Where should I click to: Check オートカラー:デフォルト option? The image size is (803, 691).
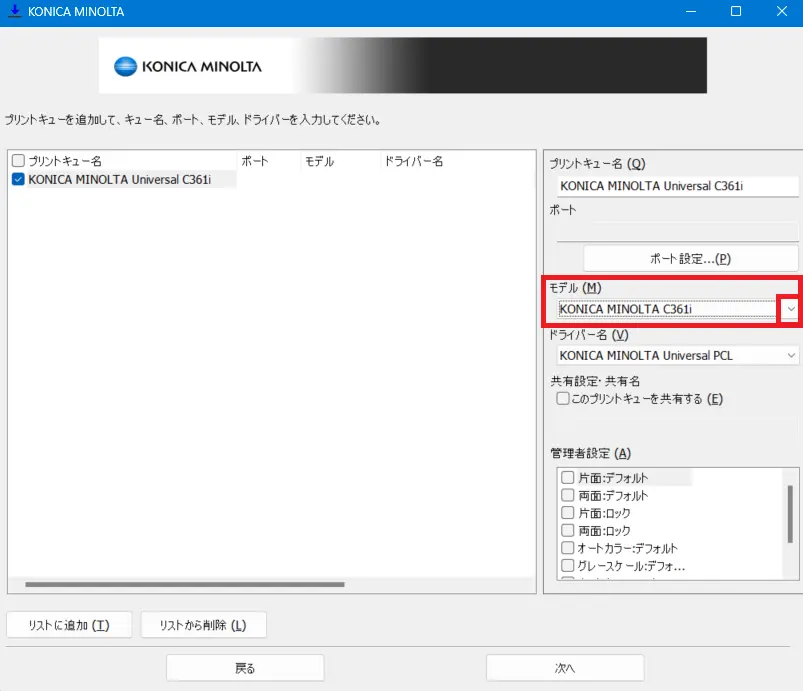pyautogui.click(x=568, y=548)
